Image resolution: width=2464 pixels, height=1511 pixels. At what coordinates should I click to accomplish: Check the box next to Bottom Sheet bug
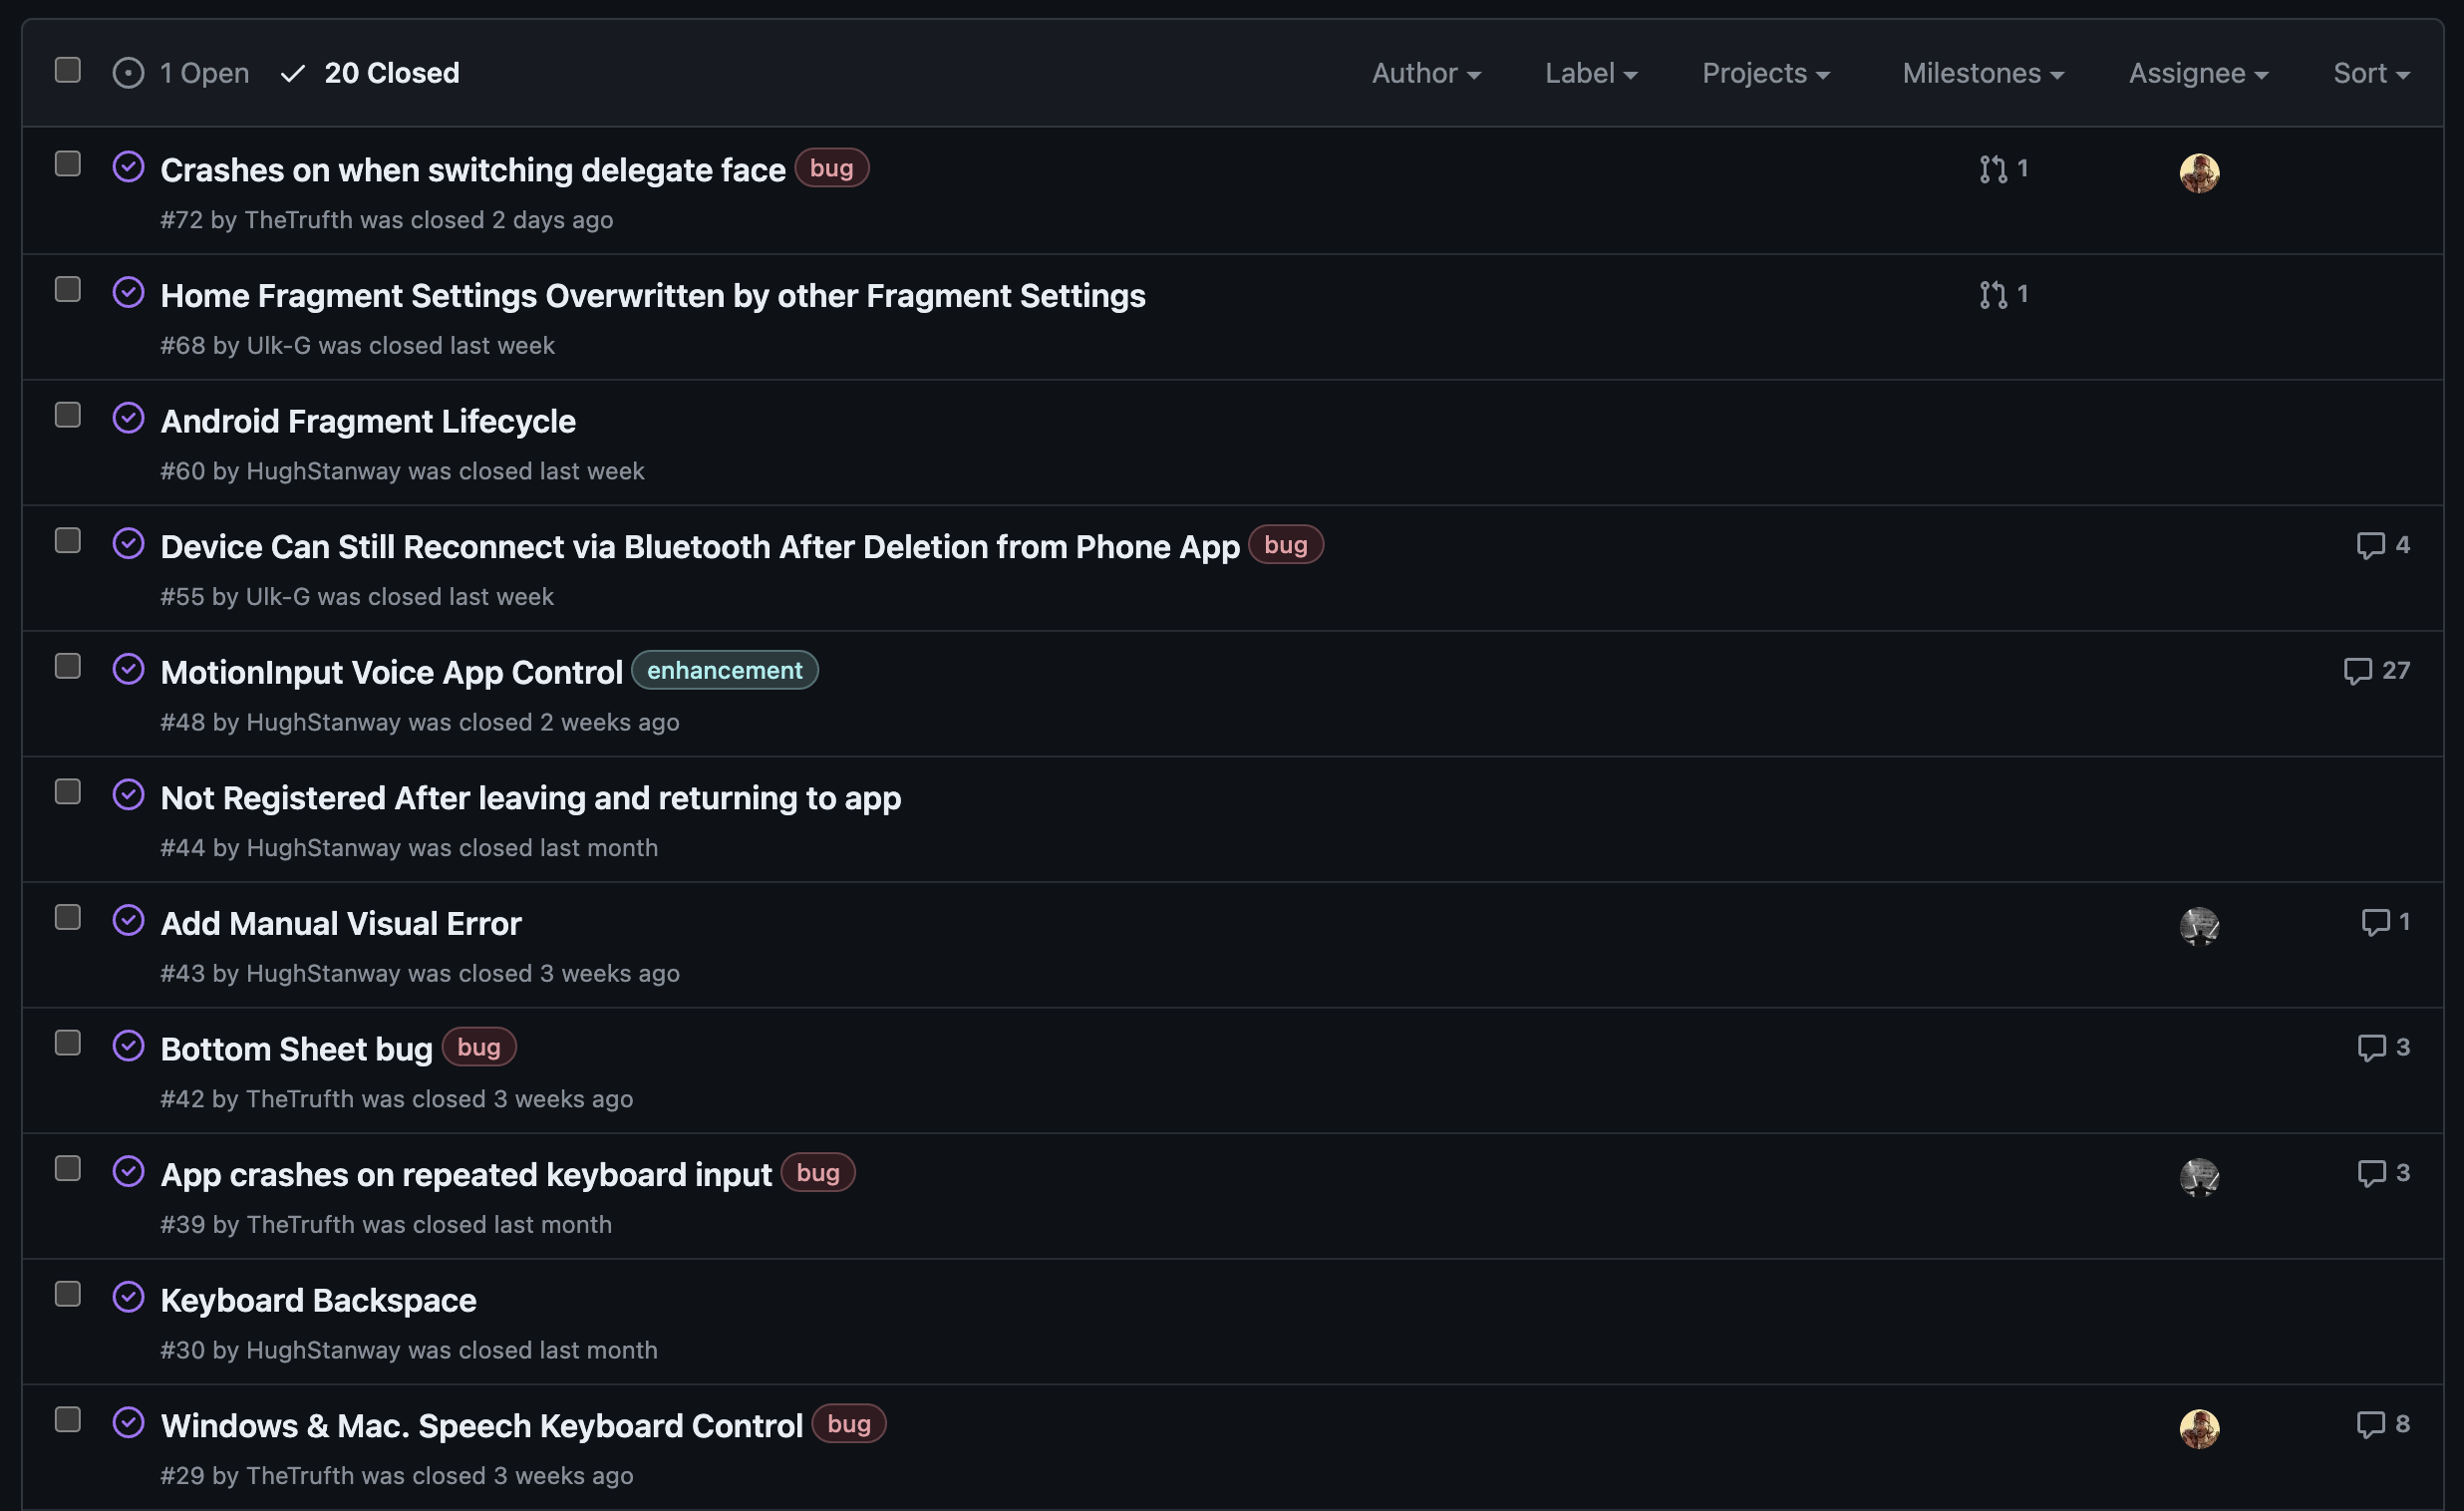click(x=68, y=1043)
